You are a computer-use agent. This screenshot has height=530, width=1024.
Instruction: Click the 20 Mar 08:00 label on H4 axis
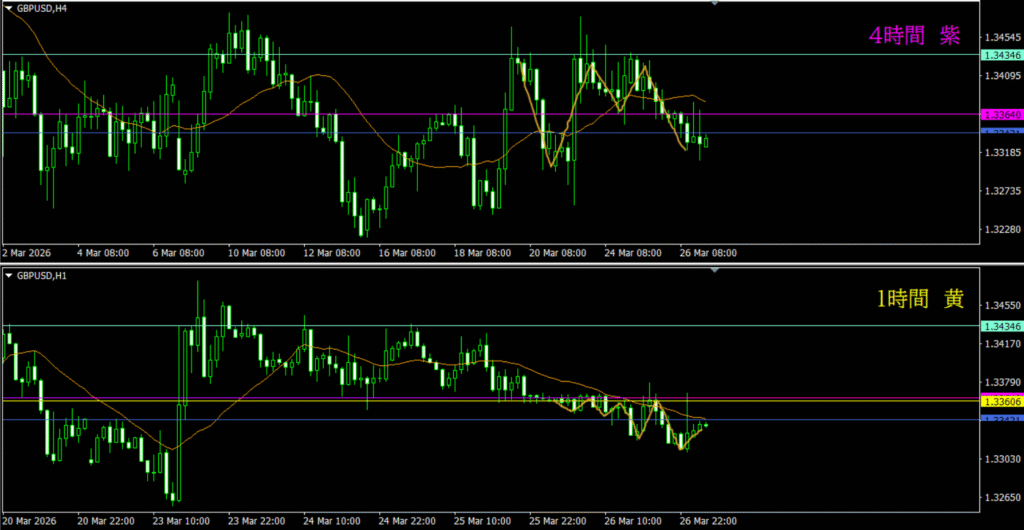pos(558,253)
